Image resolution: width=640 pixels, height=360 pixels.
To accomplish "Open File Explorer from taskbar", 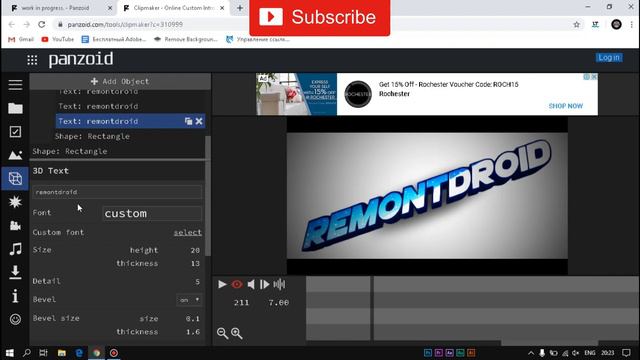I will pos(62,353).
